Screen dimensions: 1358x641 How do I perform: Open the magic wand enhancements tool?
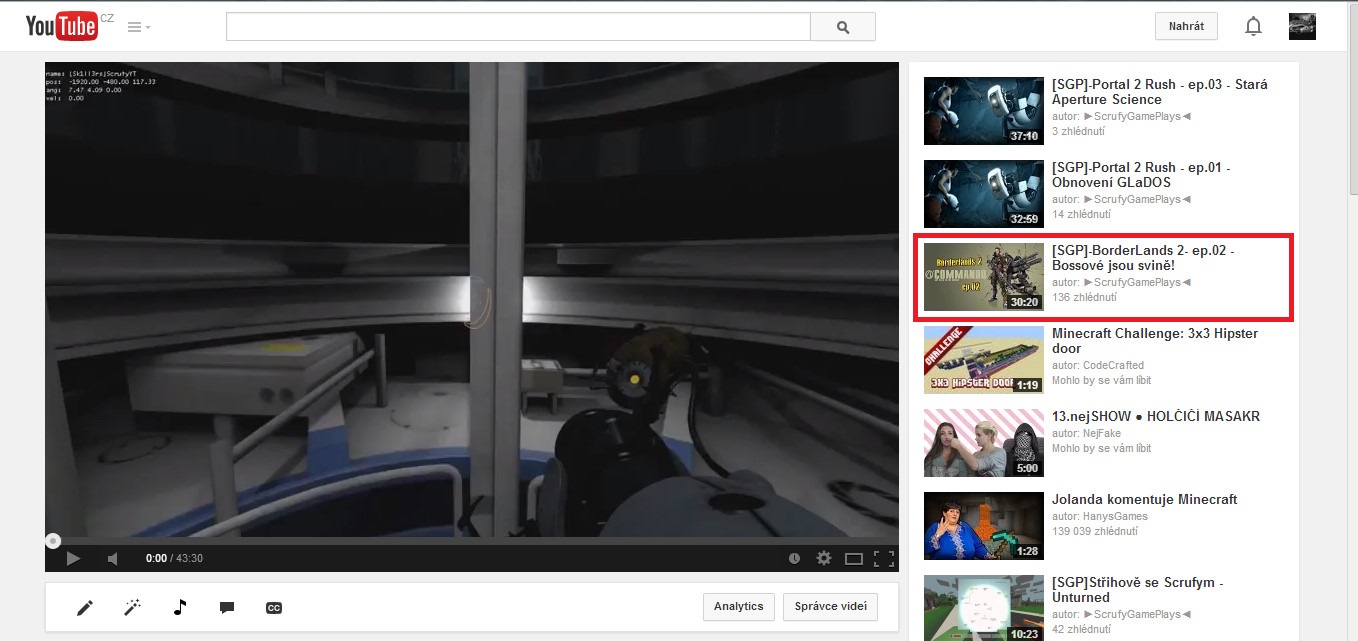[132, 607]
